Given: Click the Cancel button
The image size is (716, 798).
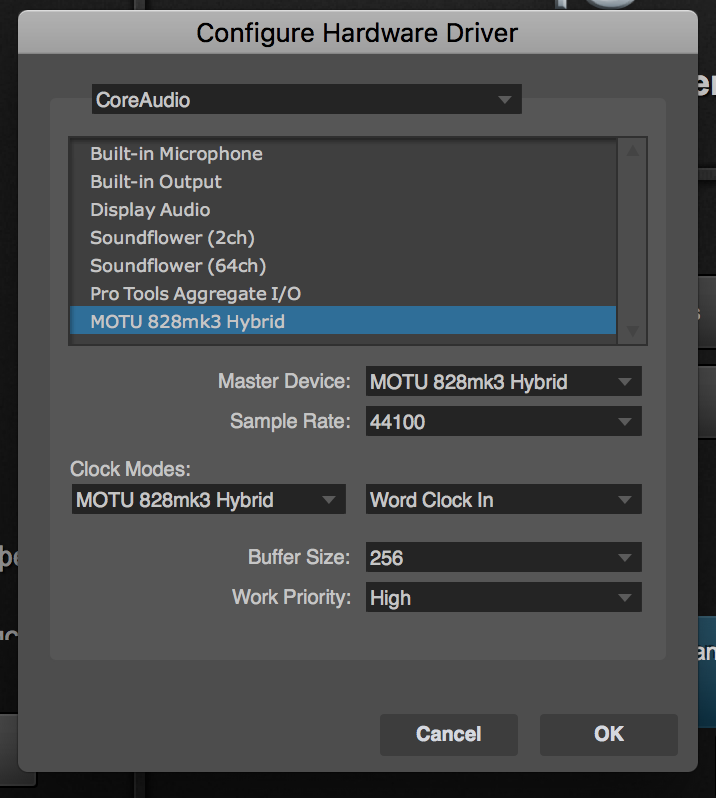Looking at the screenshot, I should tap(449, 734).
